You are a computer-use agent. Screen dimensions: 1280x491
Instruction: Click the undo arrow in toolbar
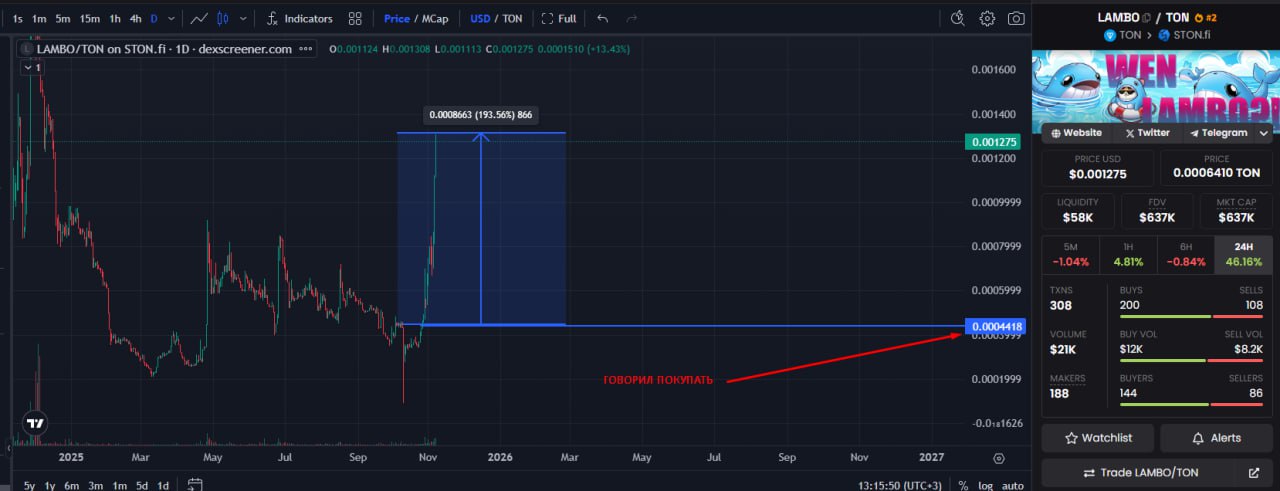[x=602, y=18]
